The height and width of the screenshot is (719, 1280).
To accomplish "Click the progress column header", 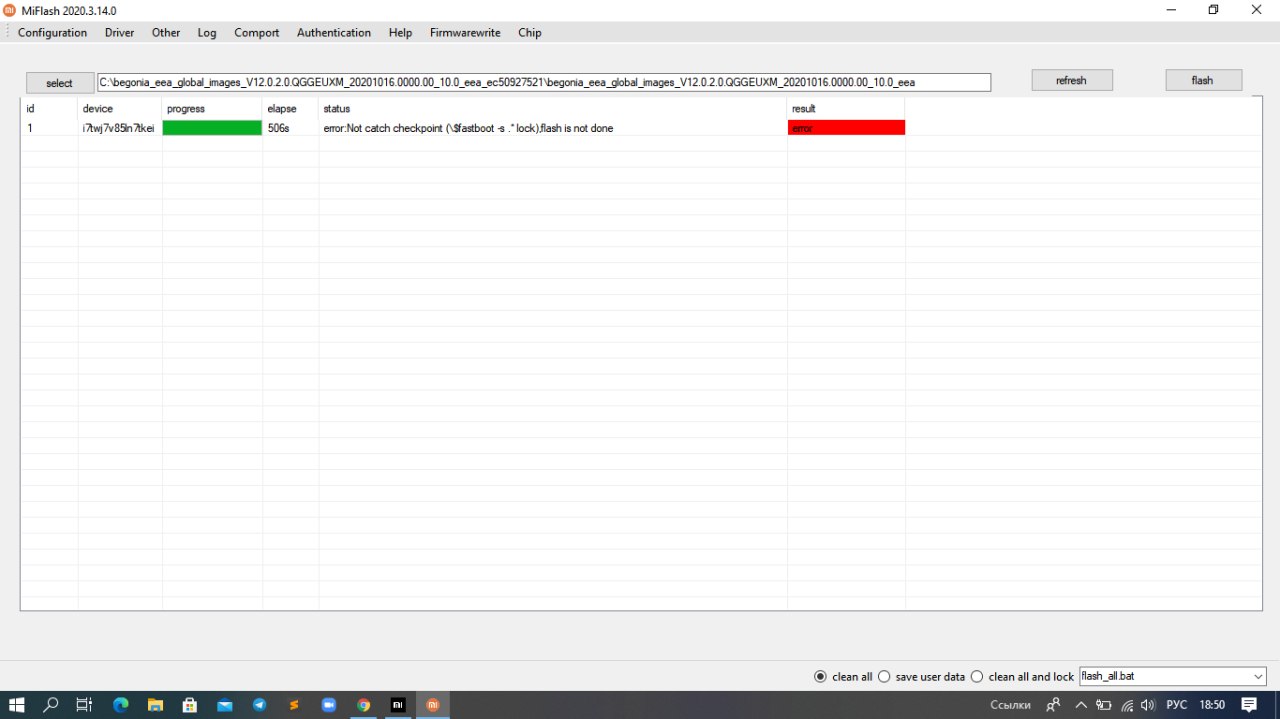I will [212, 108].
